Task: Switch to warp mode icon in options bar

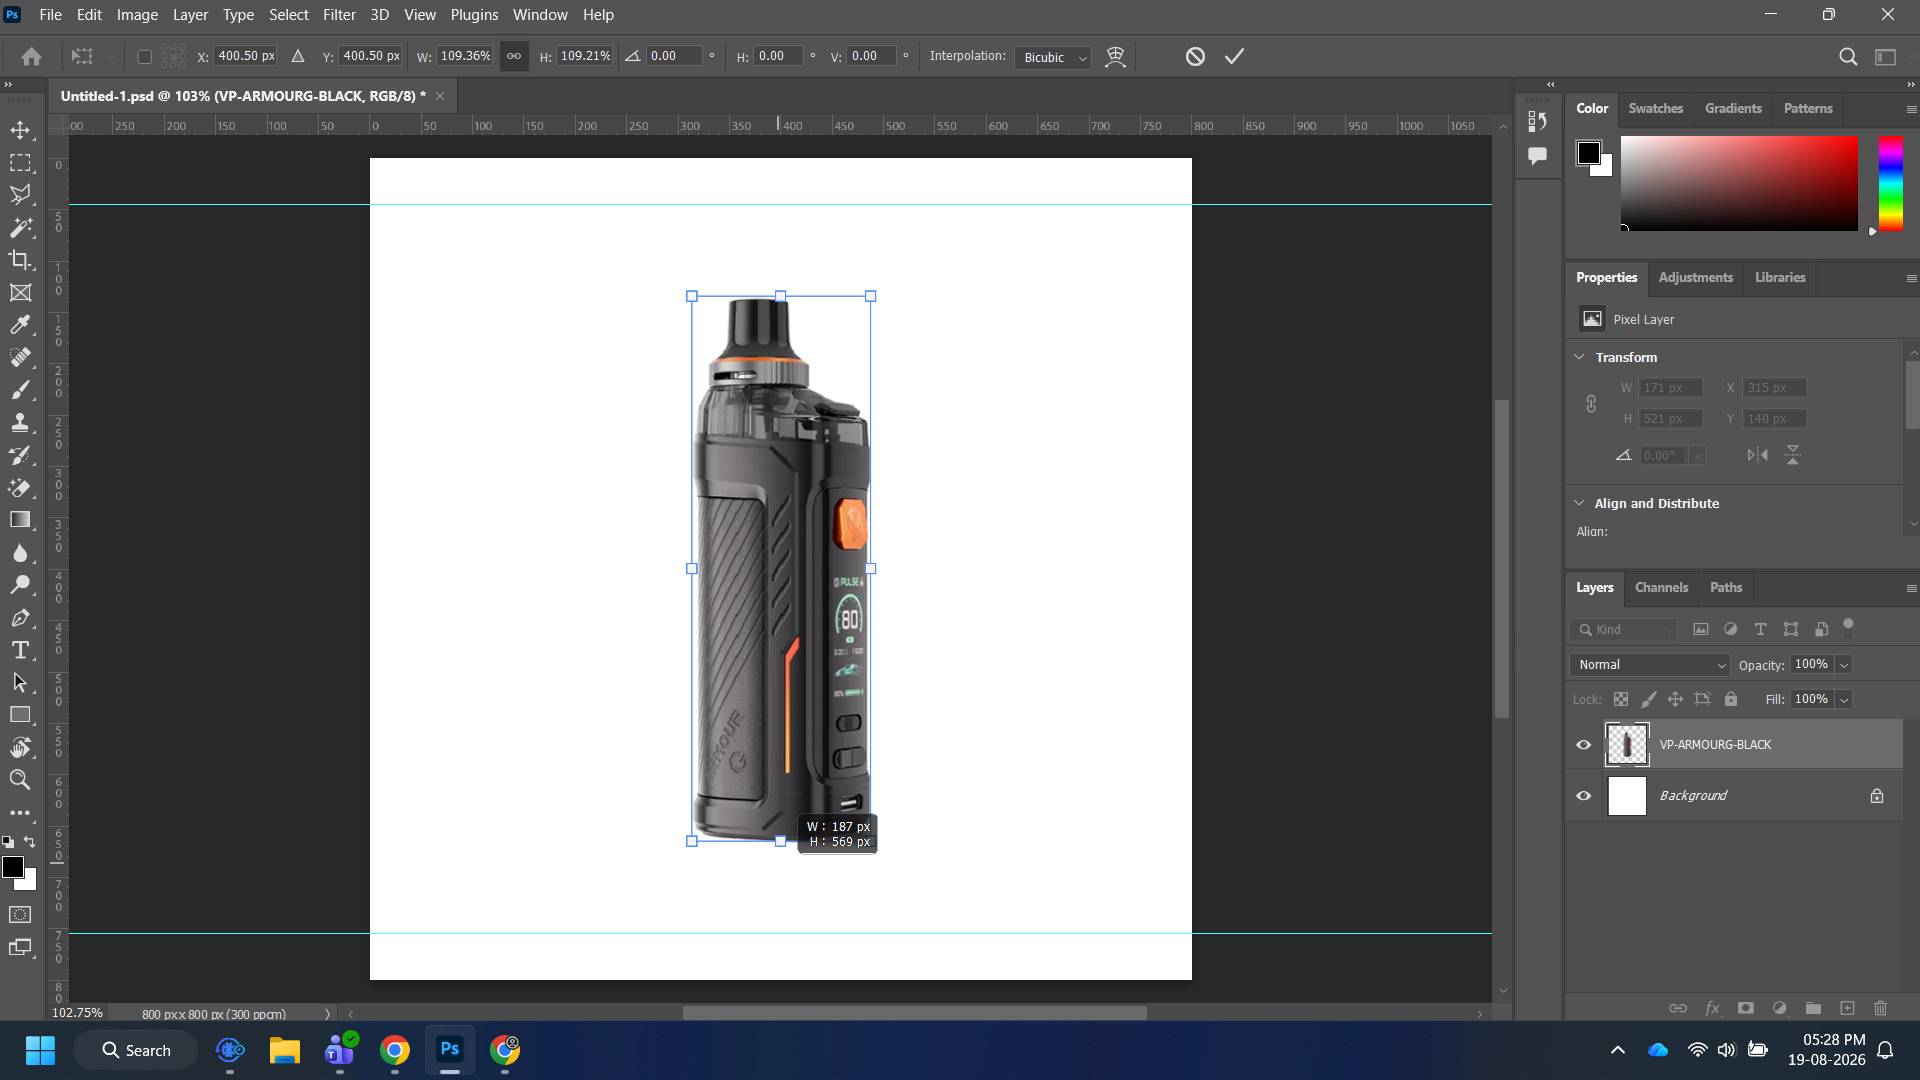Action: pos(1115,57)
